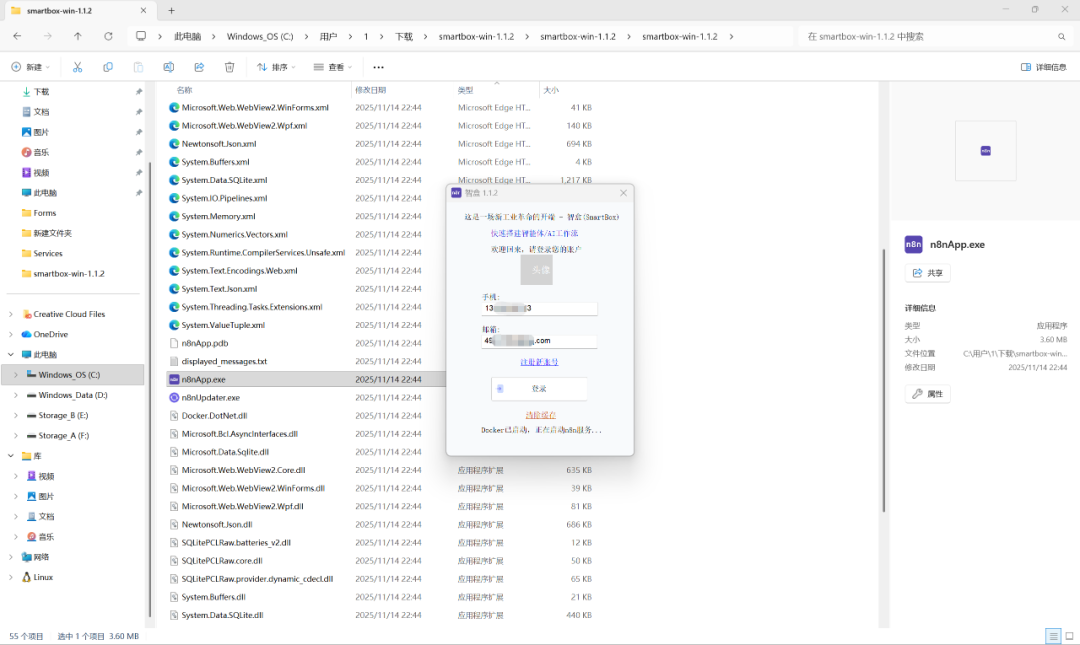Click the Rename icon in toolbar
Viewport: 1080px width, 645px height.
(x=169, y=67)
